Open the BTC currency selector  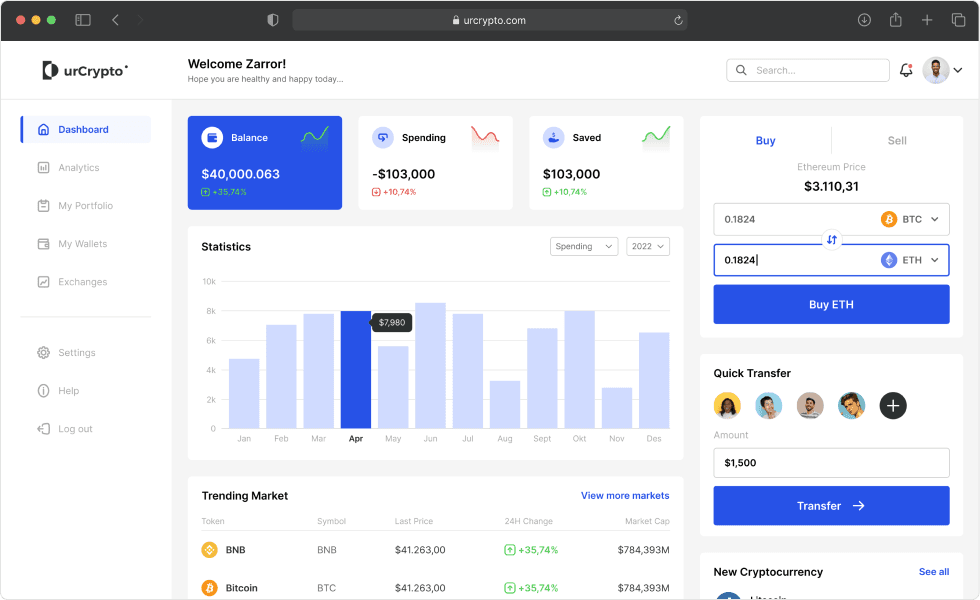pyautogui.click(x=910, y=219)
